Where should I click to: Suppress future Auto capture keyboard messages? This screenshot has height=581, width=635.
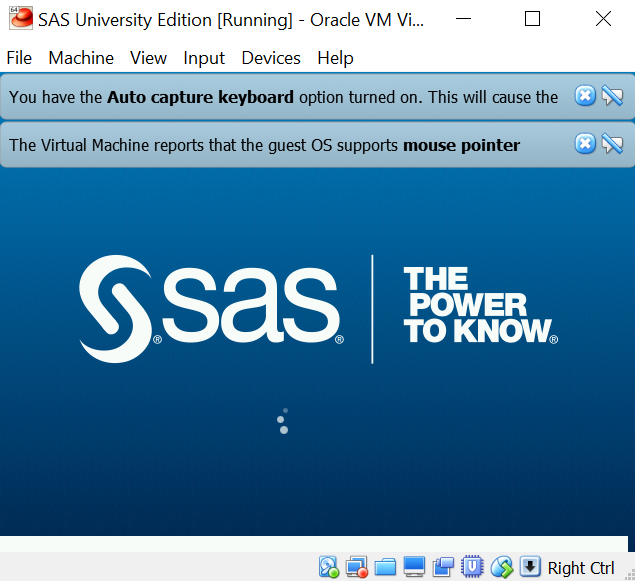[x=612, y=96]
